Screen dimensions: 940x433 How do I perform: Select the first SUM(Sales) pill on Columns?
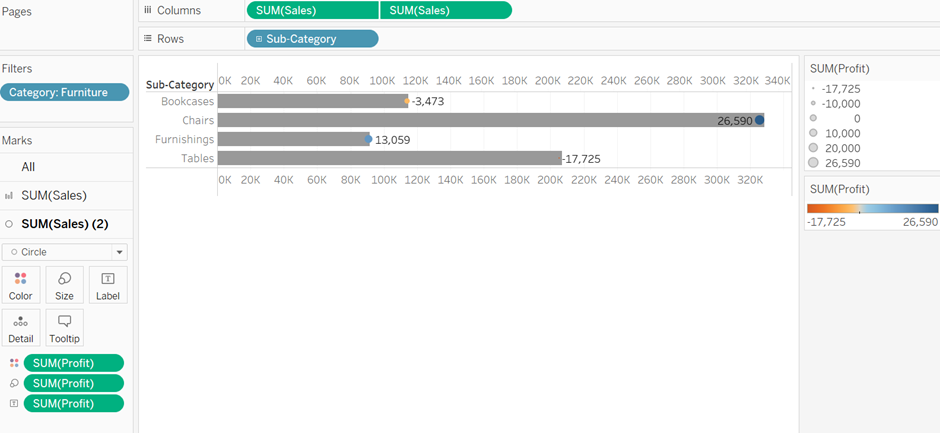(312, 10)
